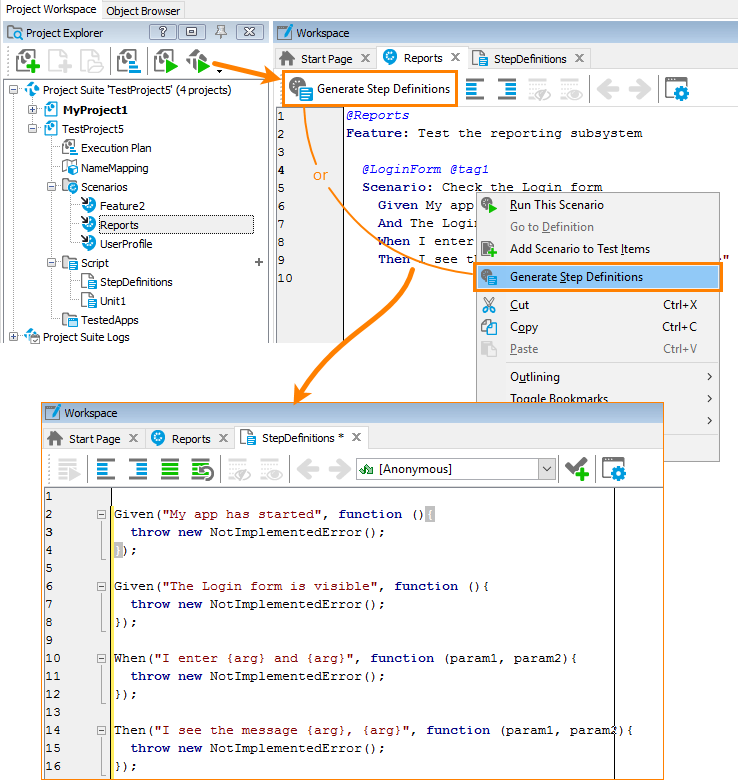Click the green format document icon

point(170,468)
